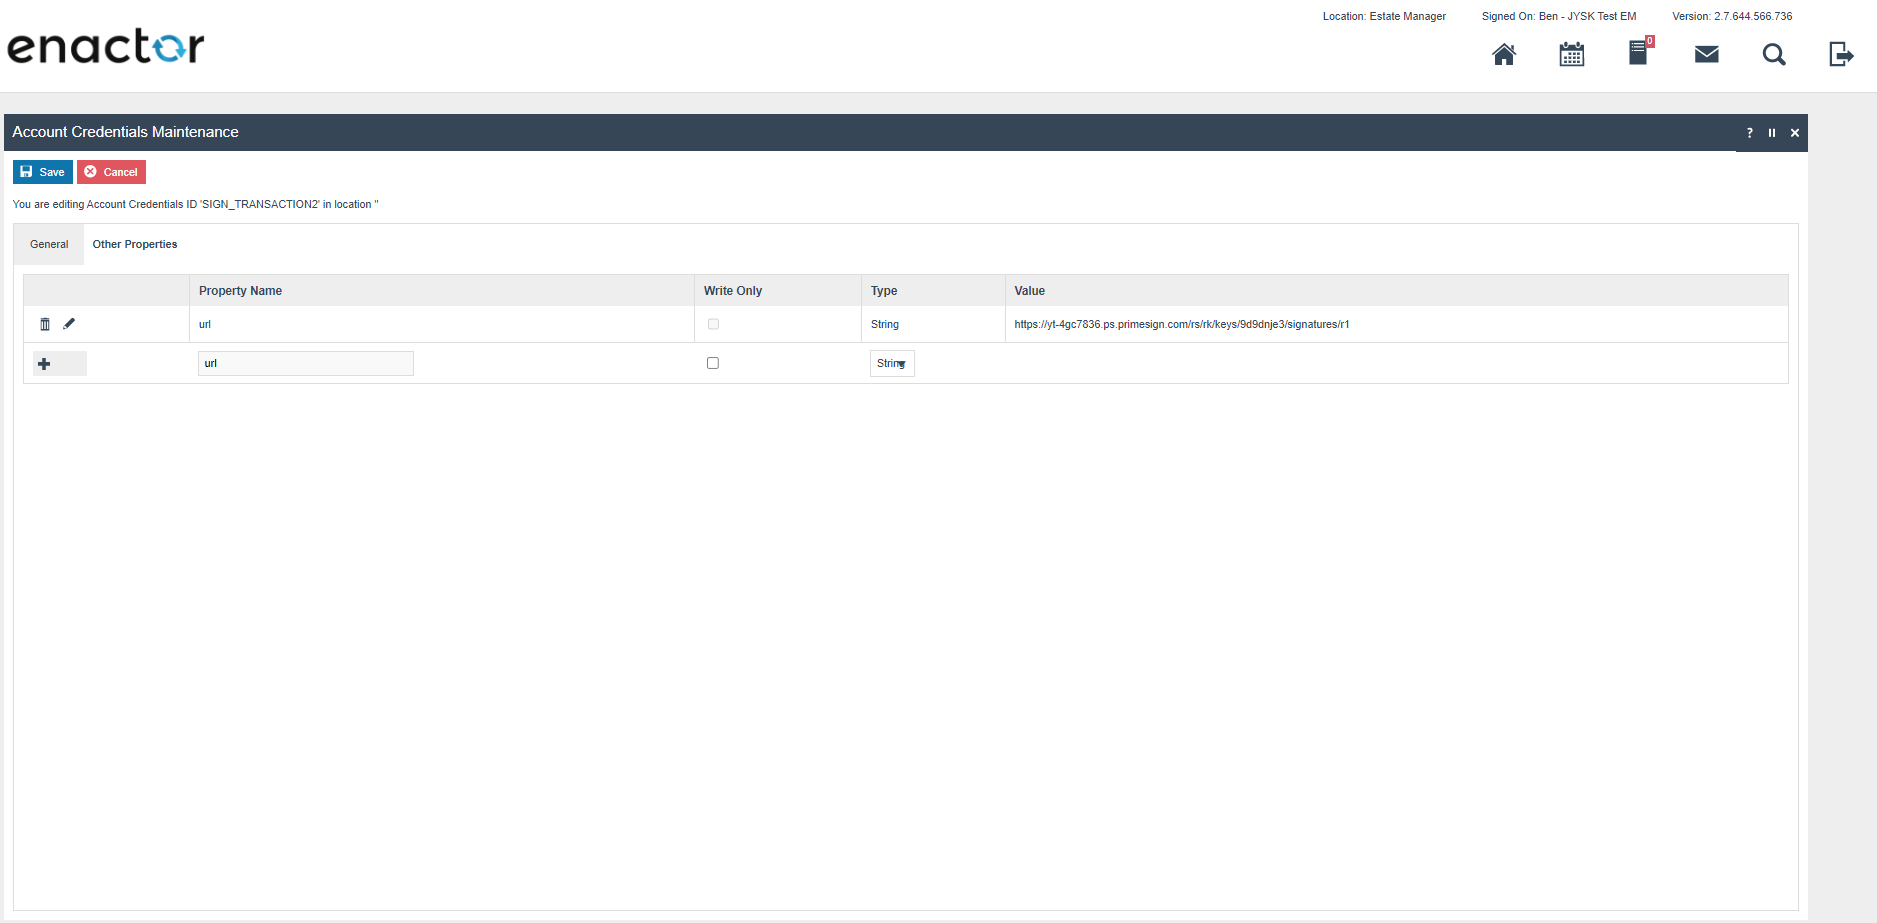1877x923 pixels.
Task: Select the Other Properties tab
Action: point(135,244)
